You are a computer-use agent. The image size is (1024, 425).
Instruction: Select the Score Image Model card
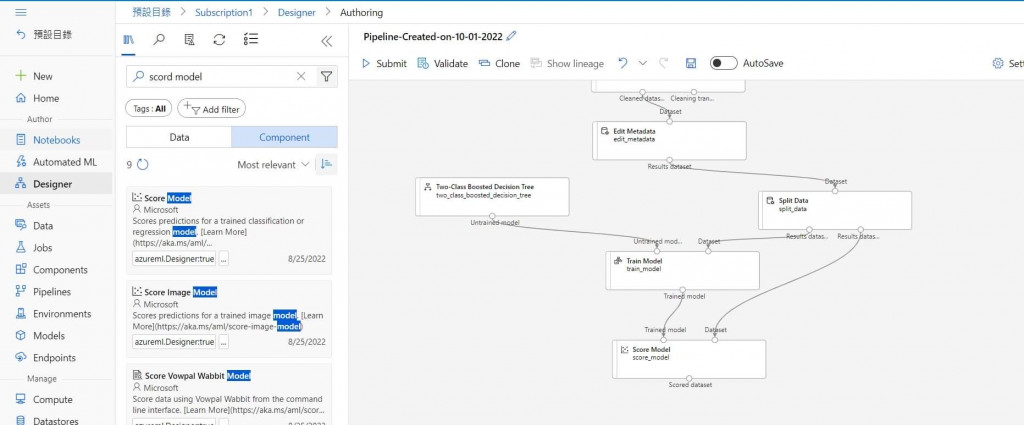pyautogui.click(x=229, y=317)
